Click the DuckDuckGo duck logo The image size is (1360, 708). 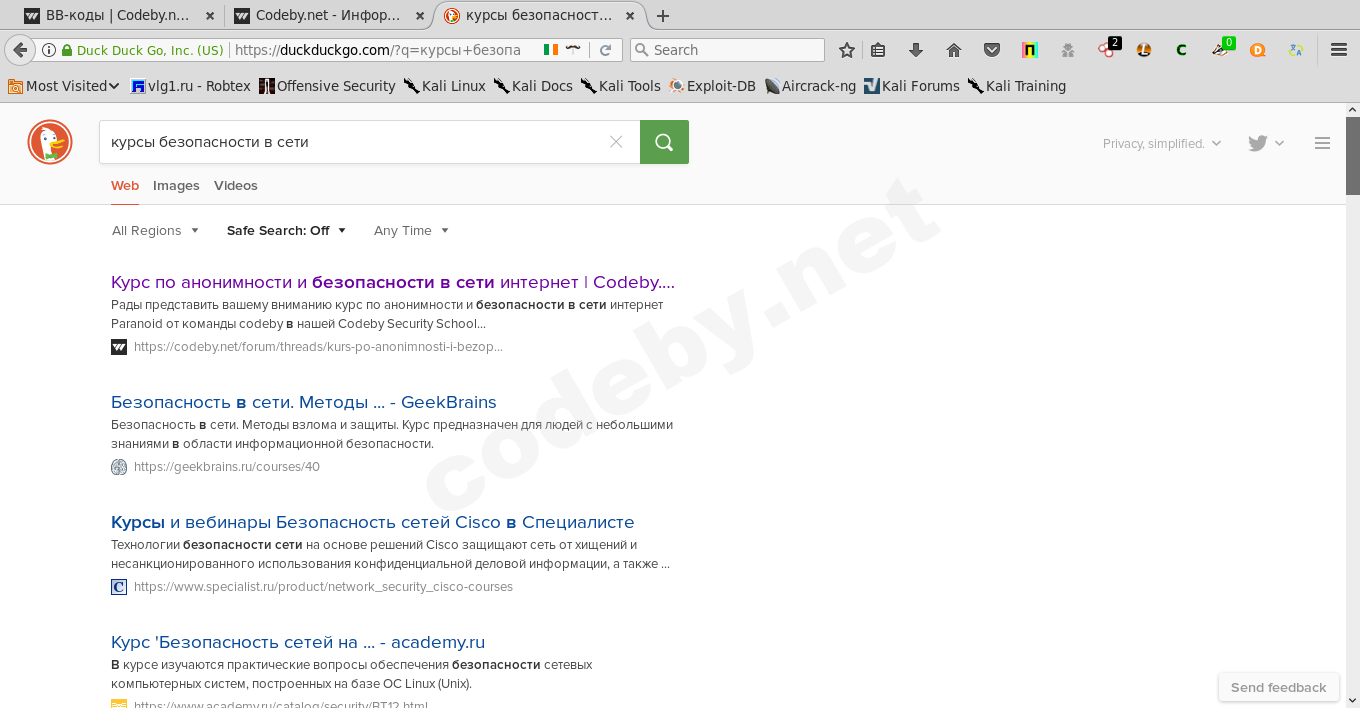point(50,142)
